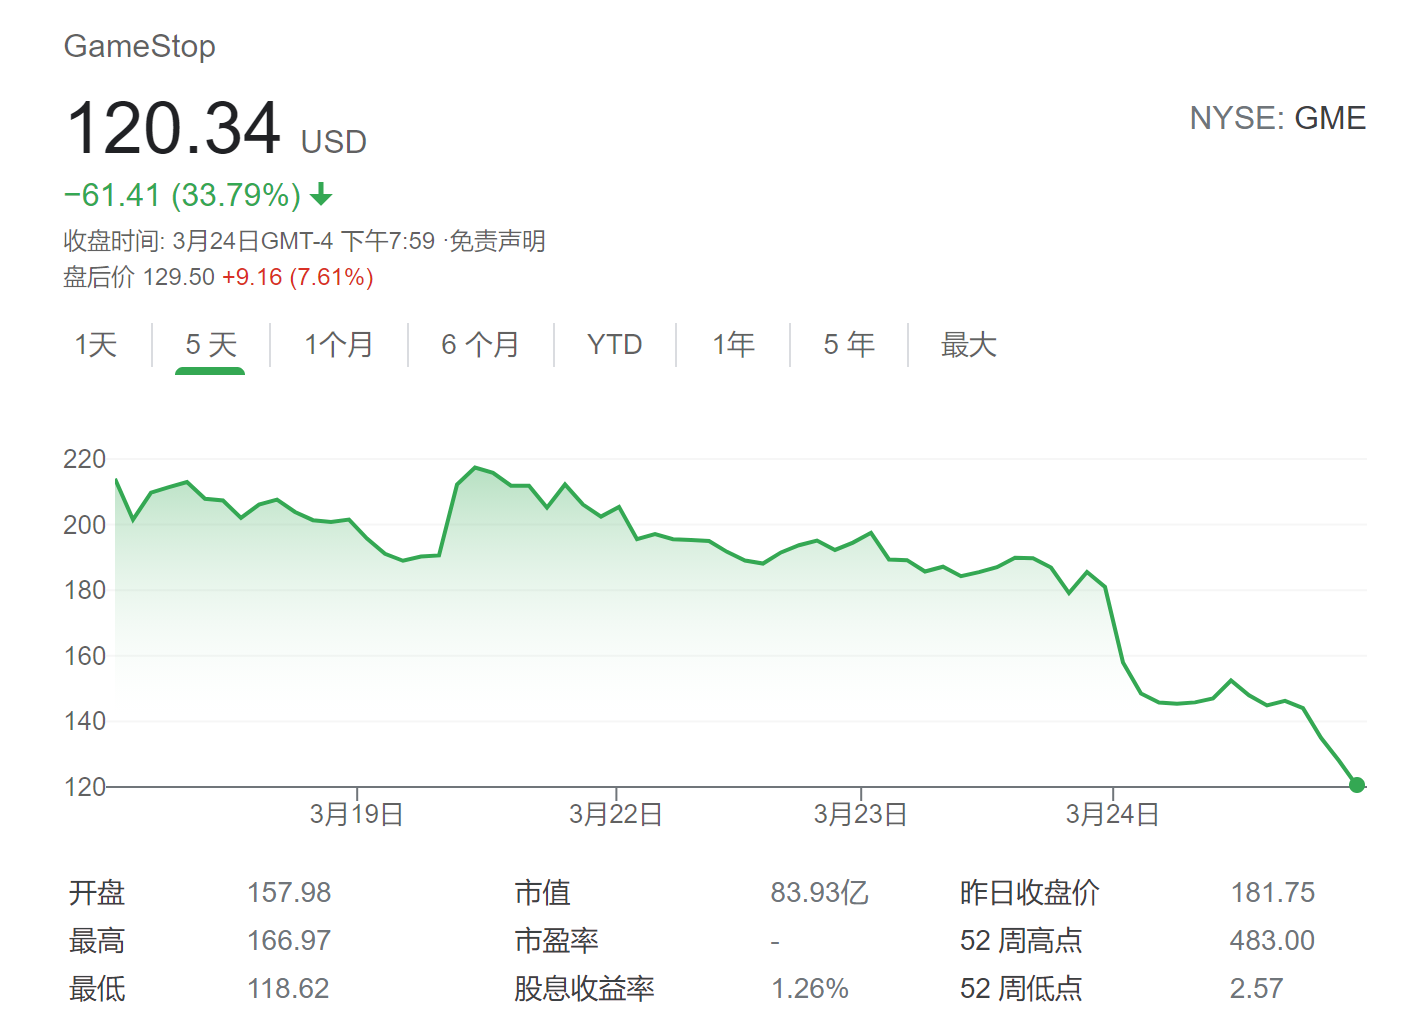Click the 3月19日 date label on the axis

tap(356, 814)
